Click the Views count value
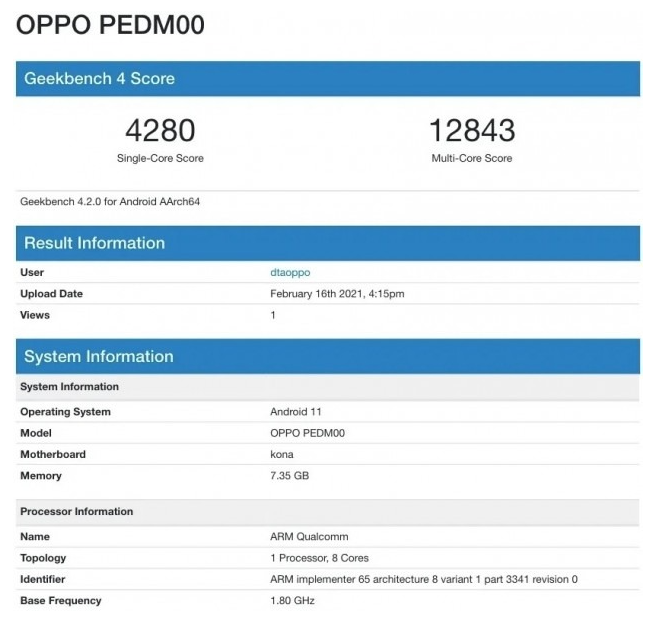 pos(273,315)
